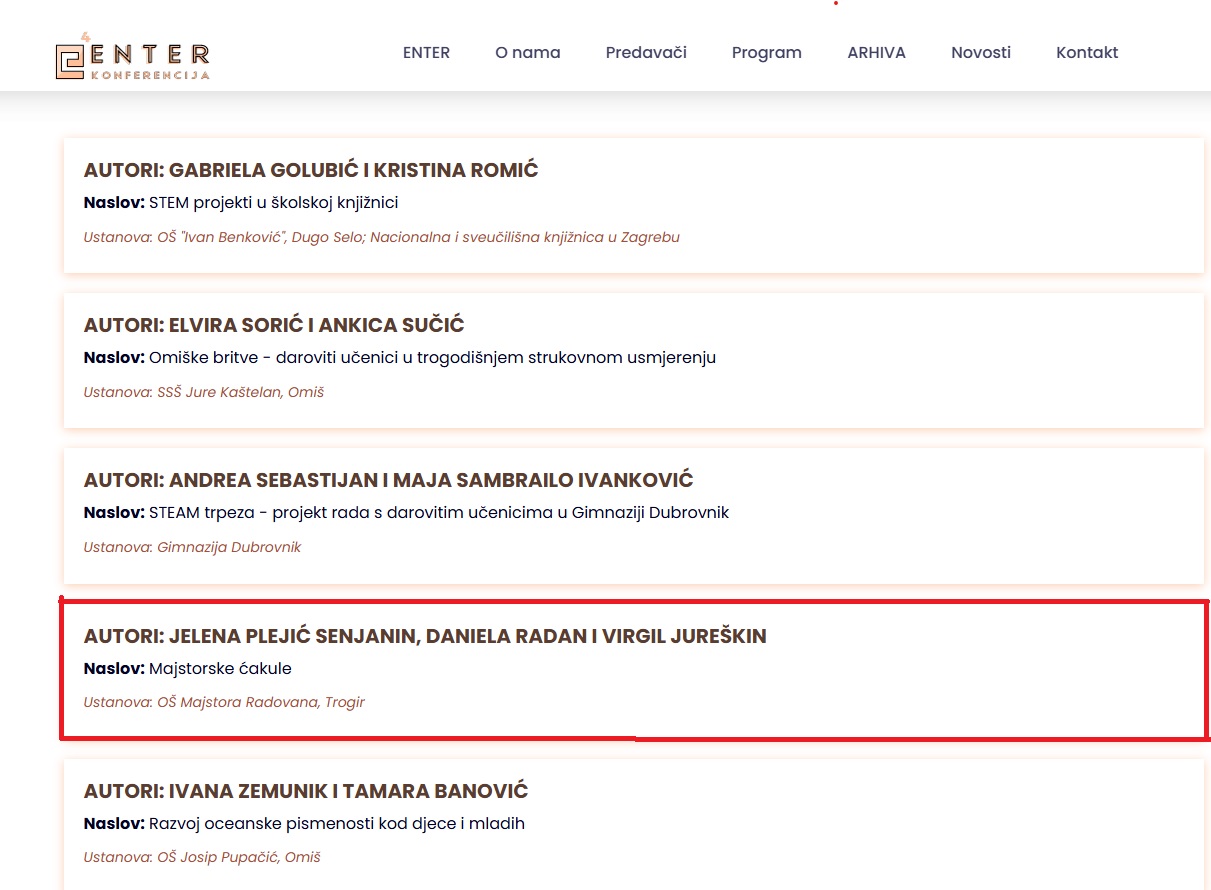Screen dimensions: 1211x890
Task: Select Program from the navigation bar
Action: [766, 53]
